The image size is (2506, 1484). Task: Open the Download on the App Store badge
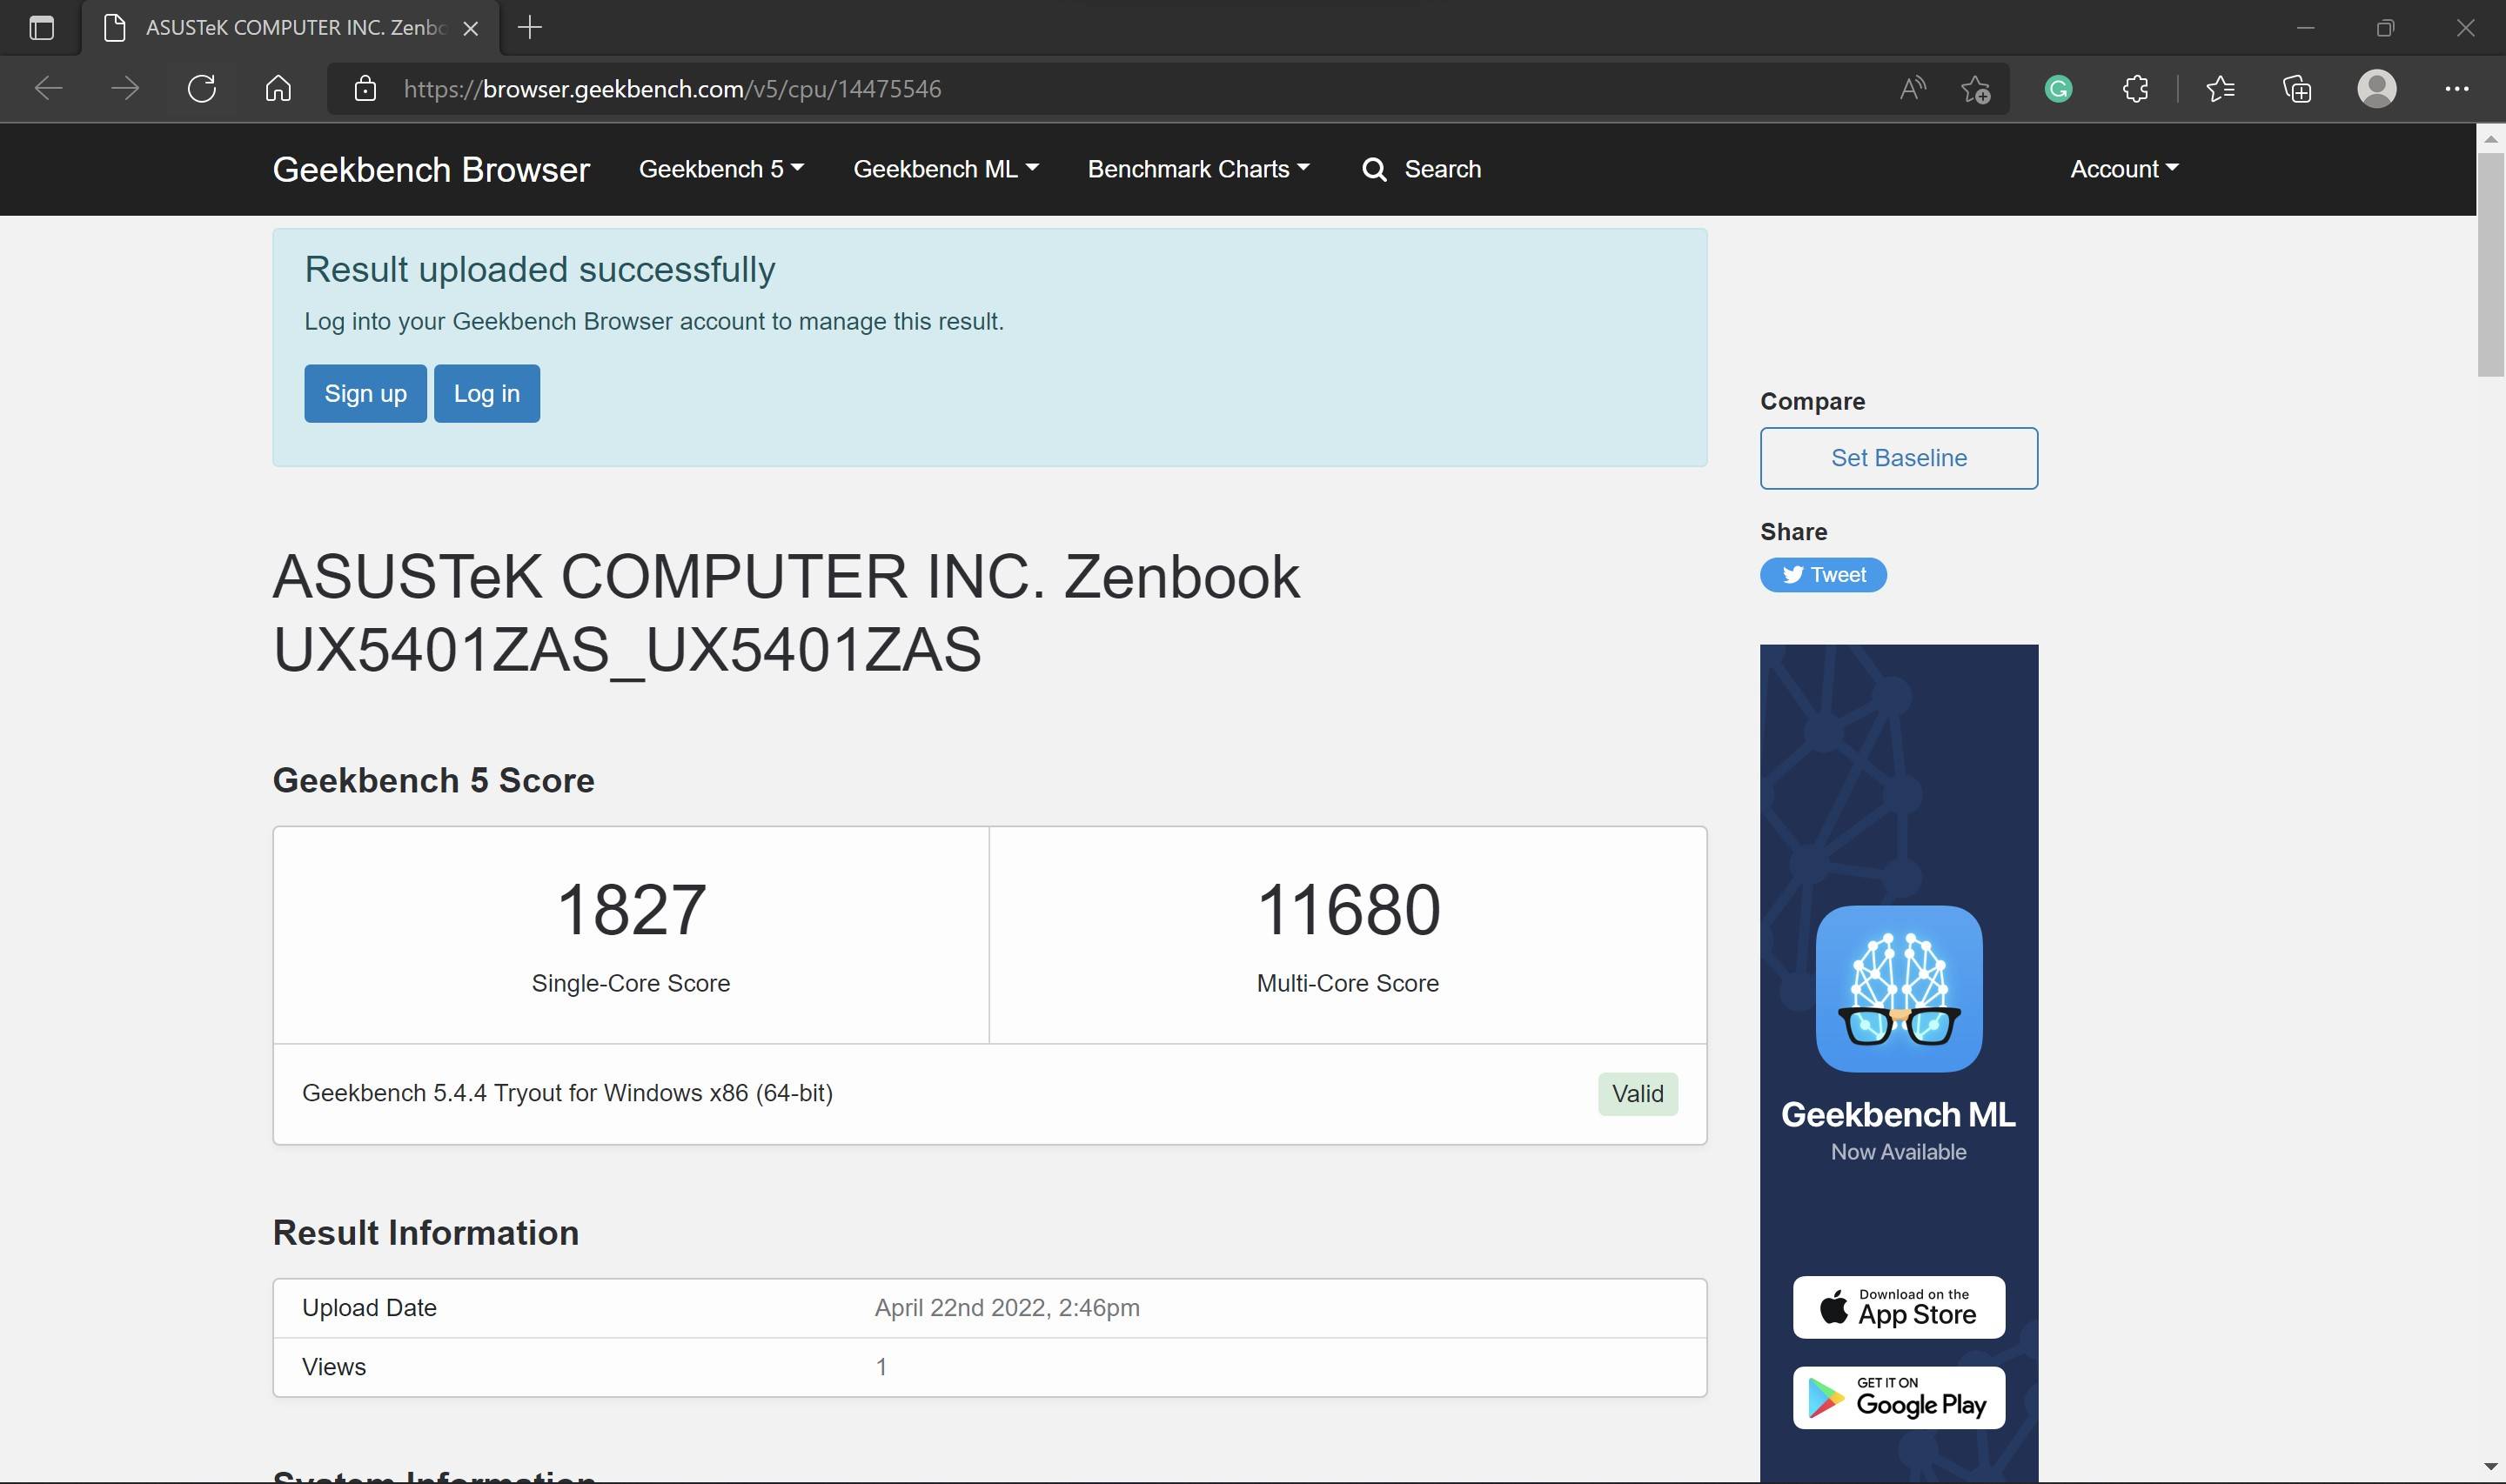point(1898,1306)
